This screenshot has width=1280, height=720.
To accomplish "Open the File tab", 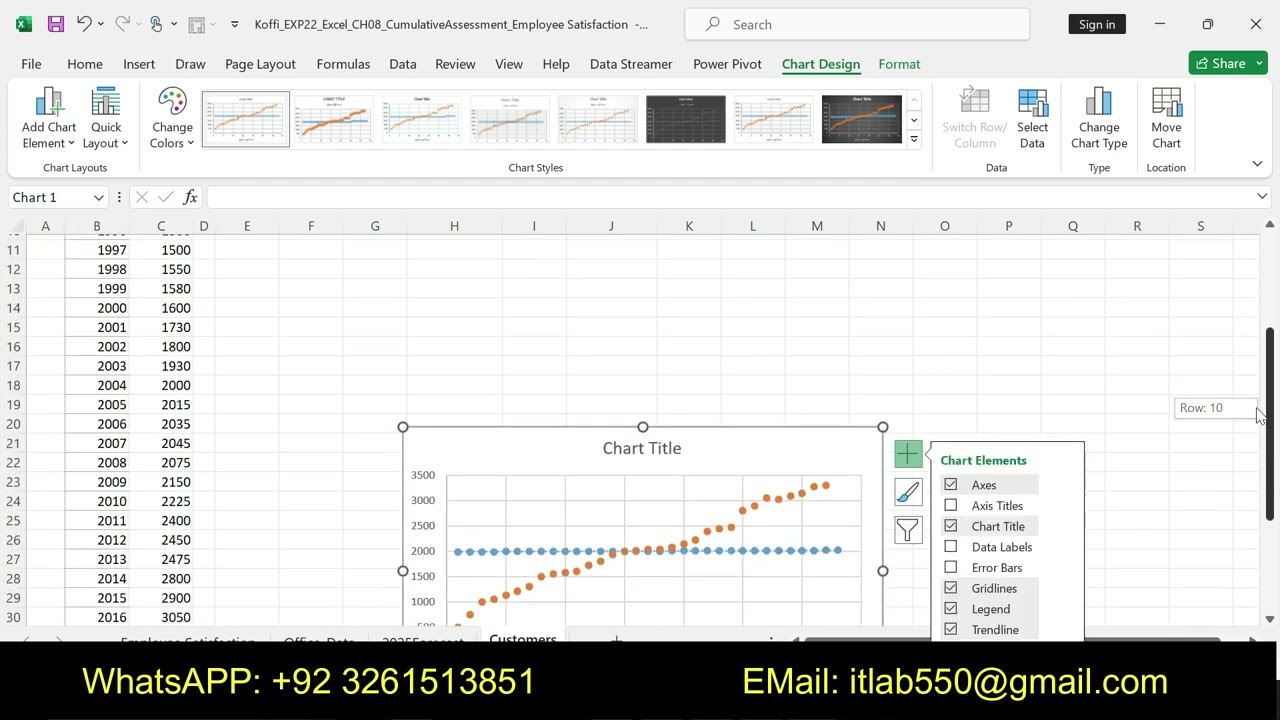I will pyautogui.click(x=31, y=63).
